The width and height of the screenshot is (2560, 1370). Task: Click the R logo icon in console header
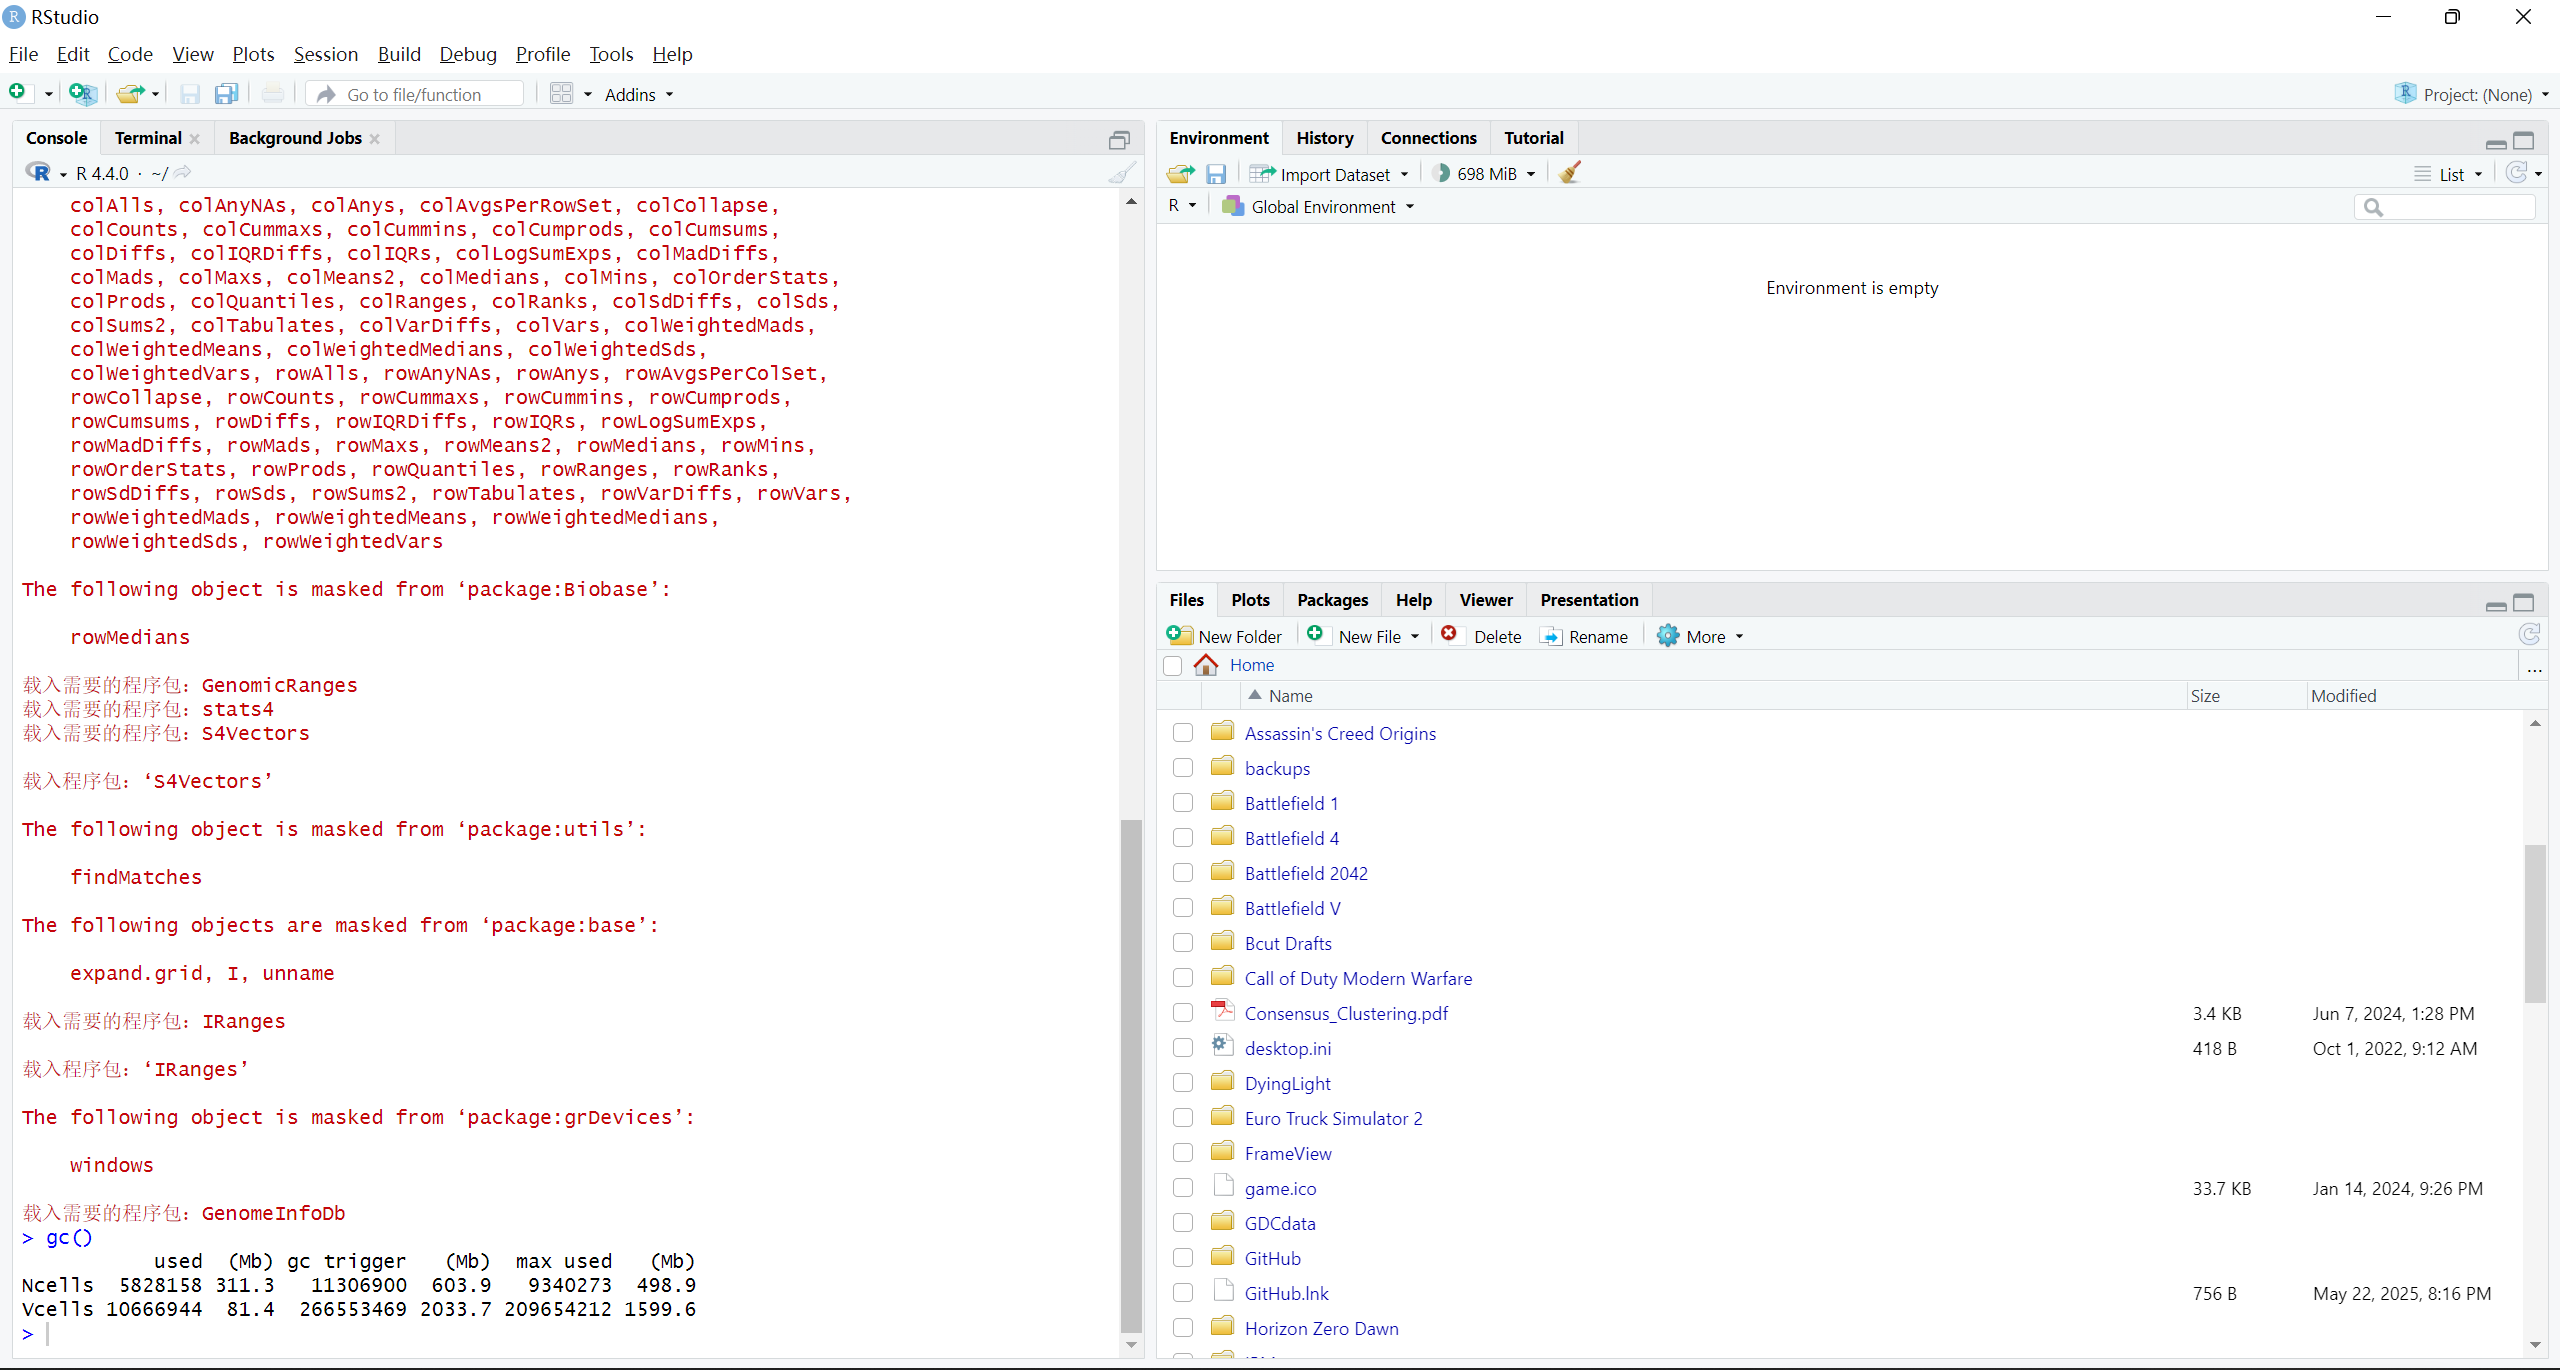[x=38, y=173]
